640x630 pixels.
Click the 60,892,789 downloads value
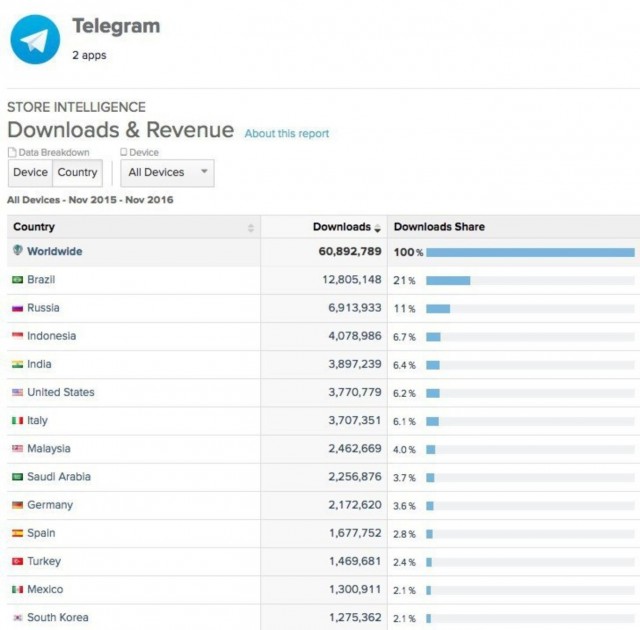(x=350, y=251)
